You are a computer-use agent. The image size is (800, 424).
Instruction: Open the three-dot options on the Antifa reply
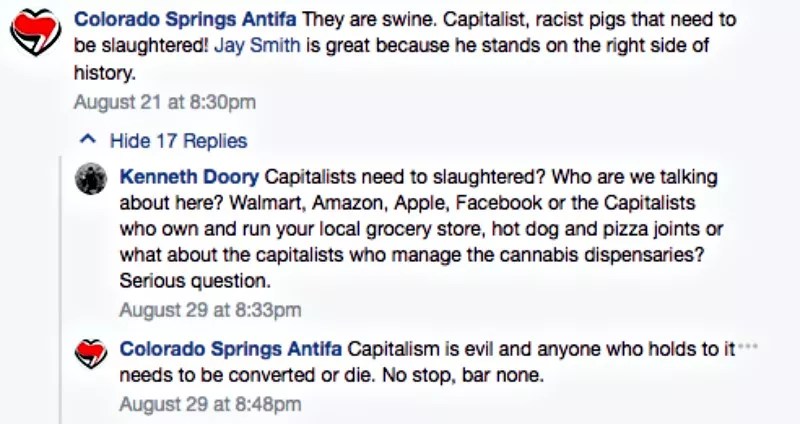click(x=748, y=345)
